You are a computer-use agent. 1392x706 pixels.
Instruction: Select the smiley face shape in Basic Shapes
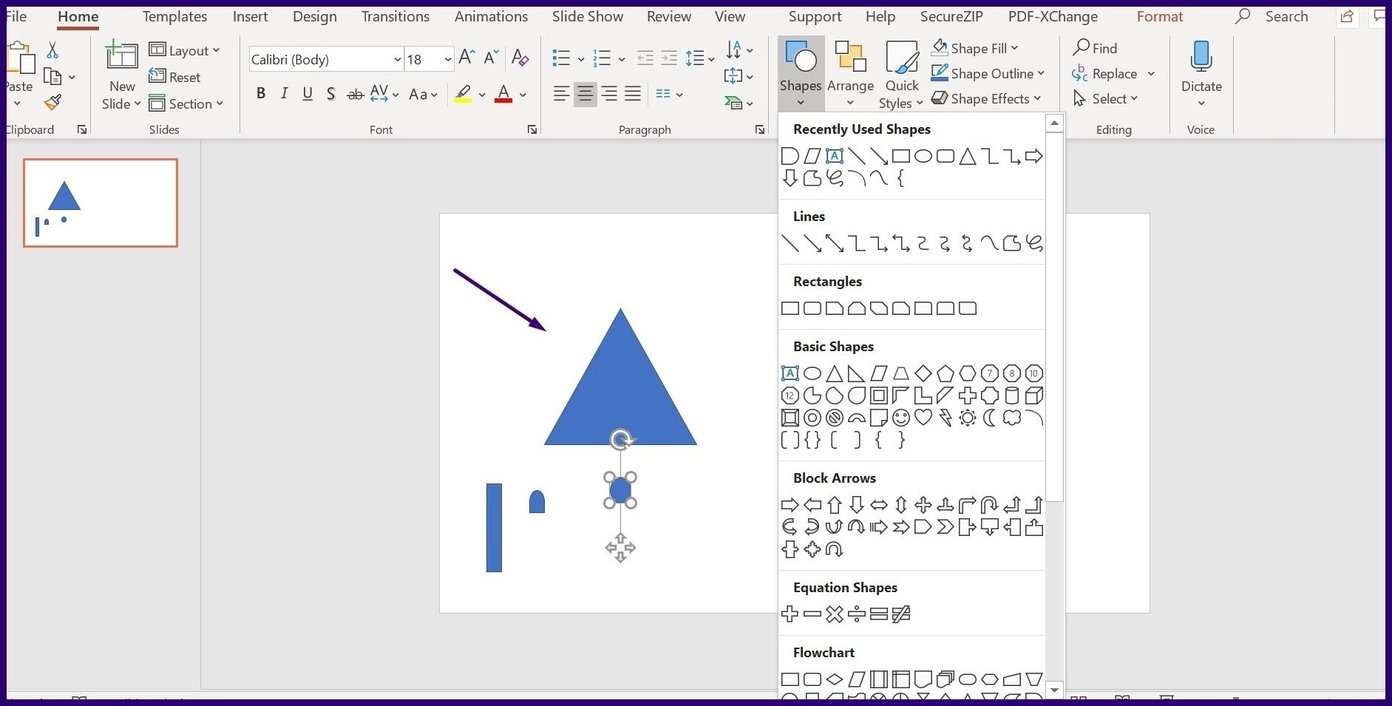tap(901, 417)
